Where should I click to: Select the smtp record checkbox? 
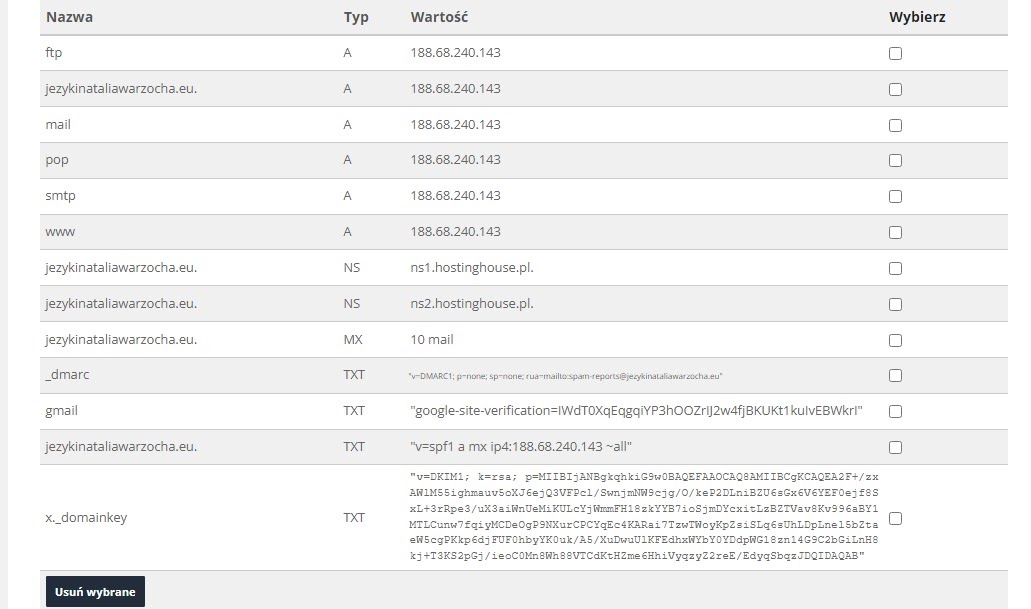tap(895, 197)
